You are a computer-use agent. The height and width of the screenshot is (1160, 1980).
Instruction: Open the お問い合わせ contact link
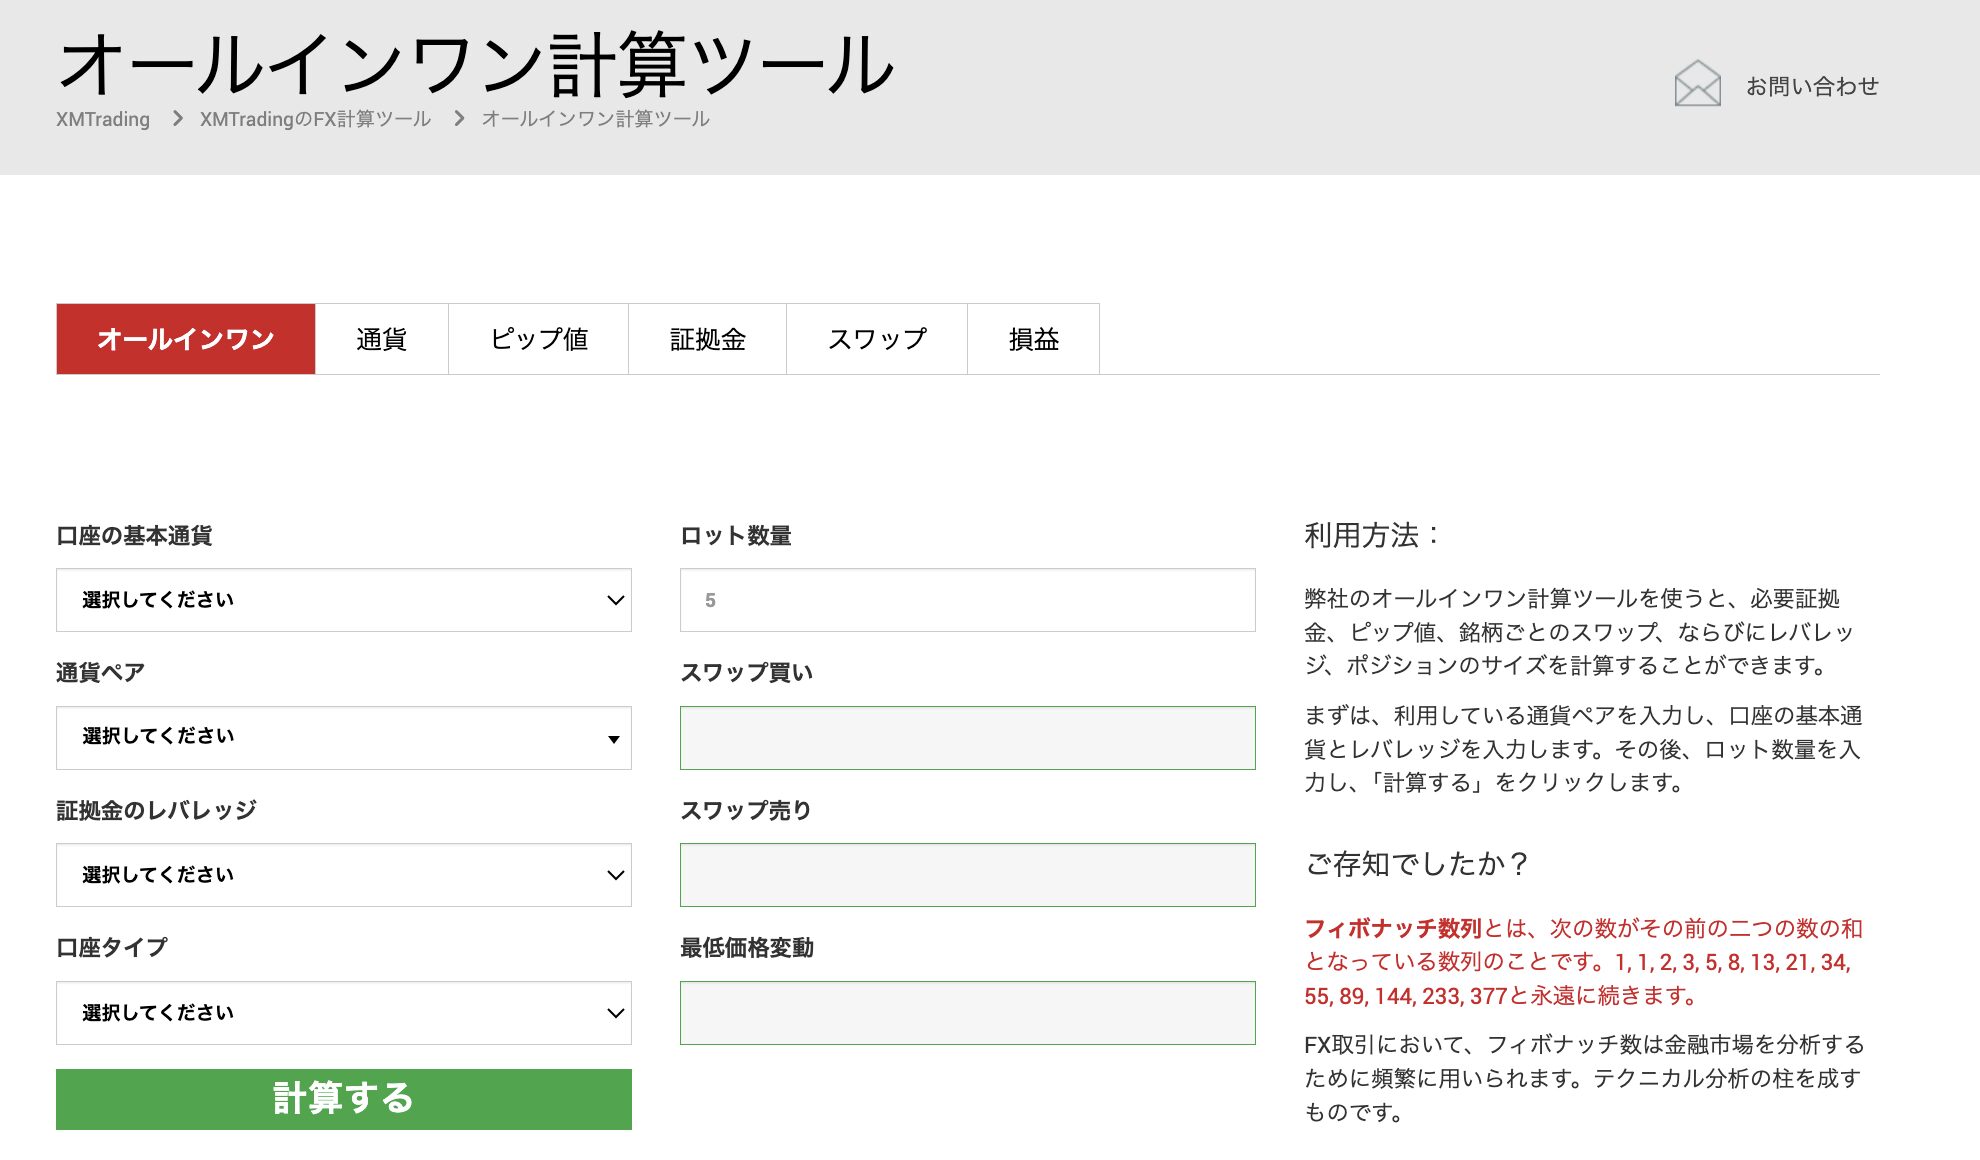(1811, 87)
